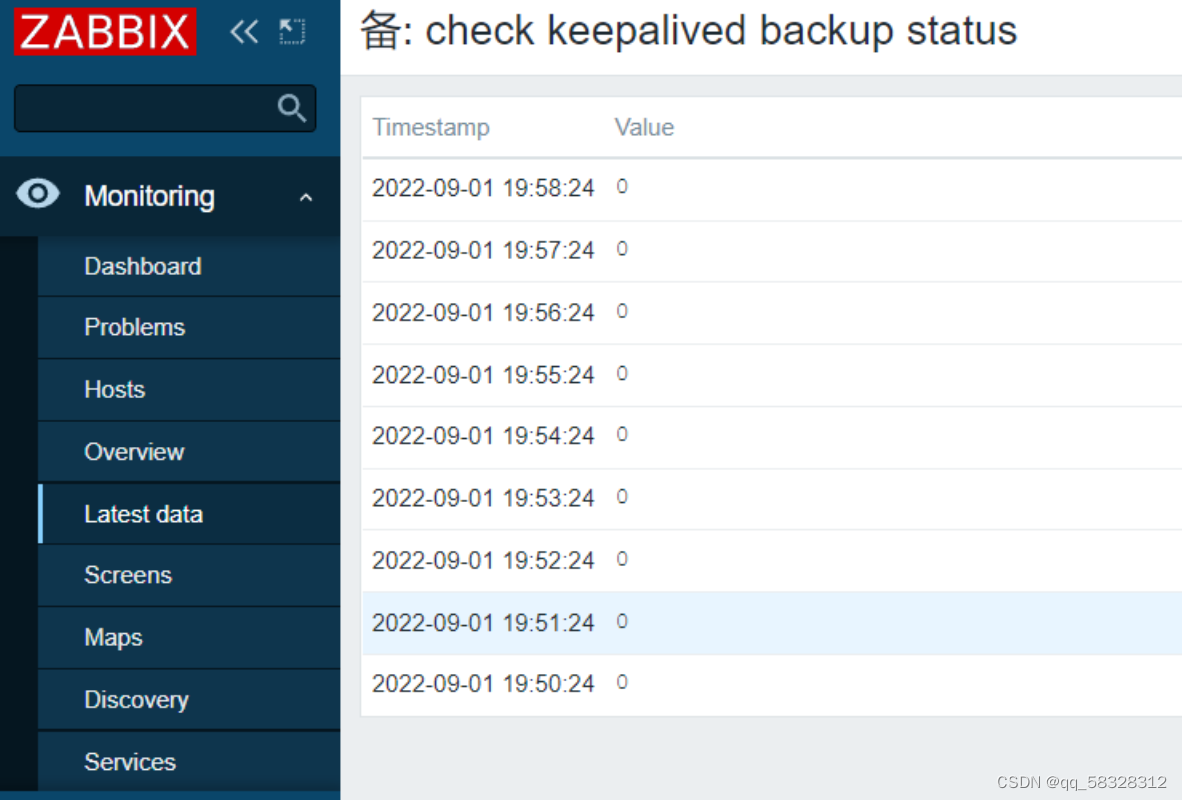
Task: Switch to the Dashboard view
Action: click(142, 266)
